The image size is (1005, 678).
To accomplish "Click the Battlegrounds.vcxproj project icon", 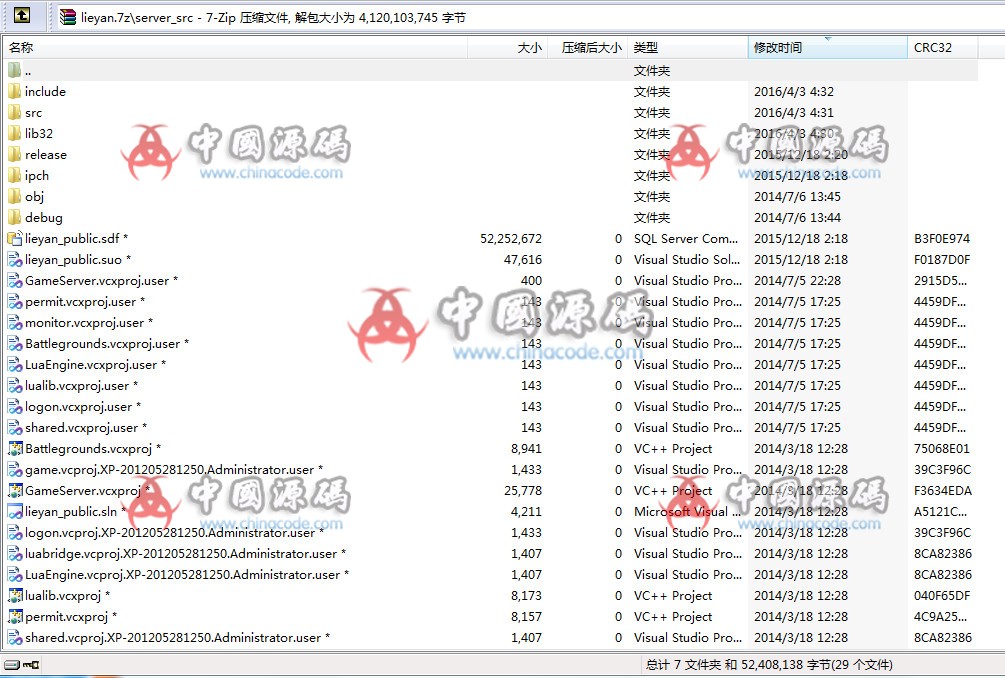I will click(14, 449).
